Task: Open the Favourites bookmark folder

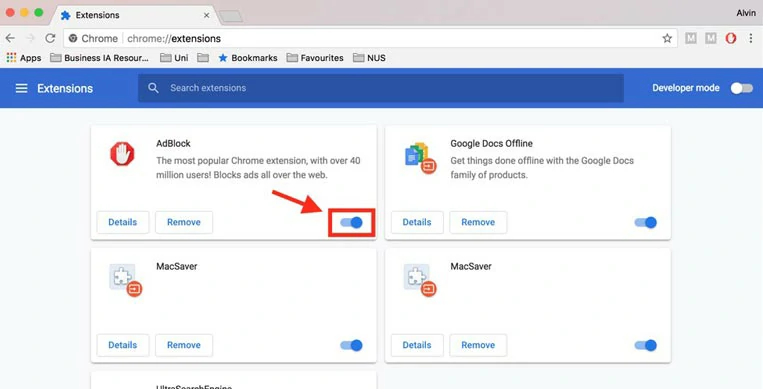Action: pos(315,57)
